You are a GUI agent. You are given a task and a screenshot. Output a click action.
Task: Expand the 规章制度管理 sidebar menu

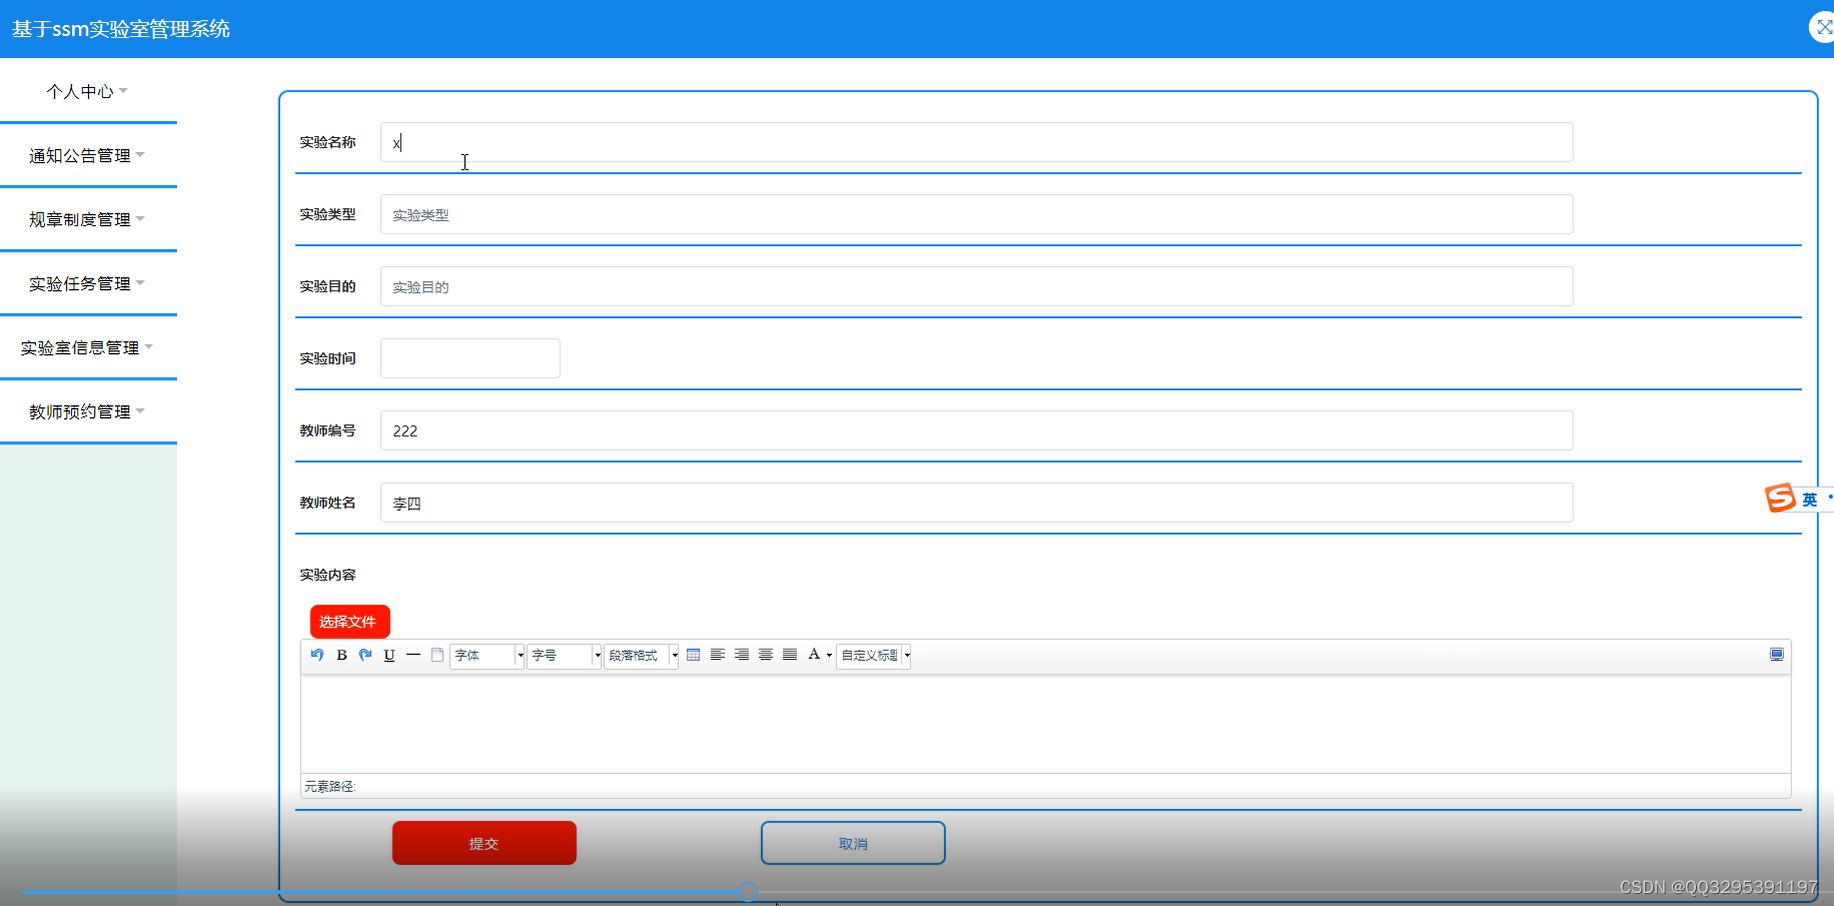(x=88, y=219)
